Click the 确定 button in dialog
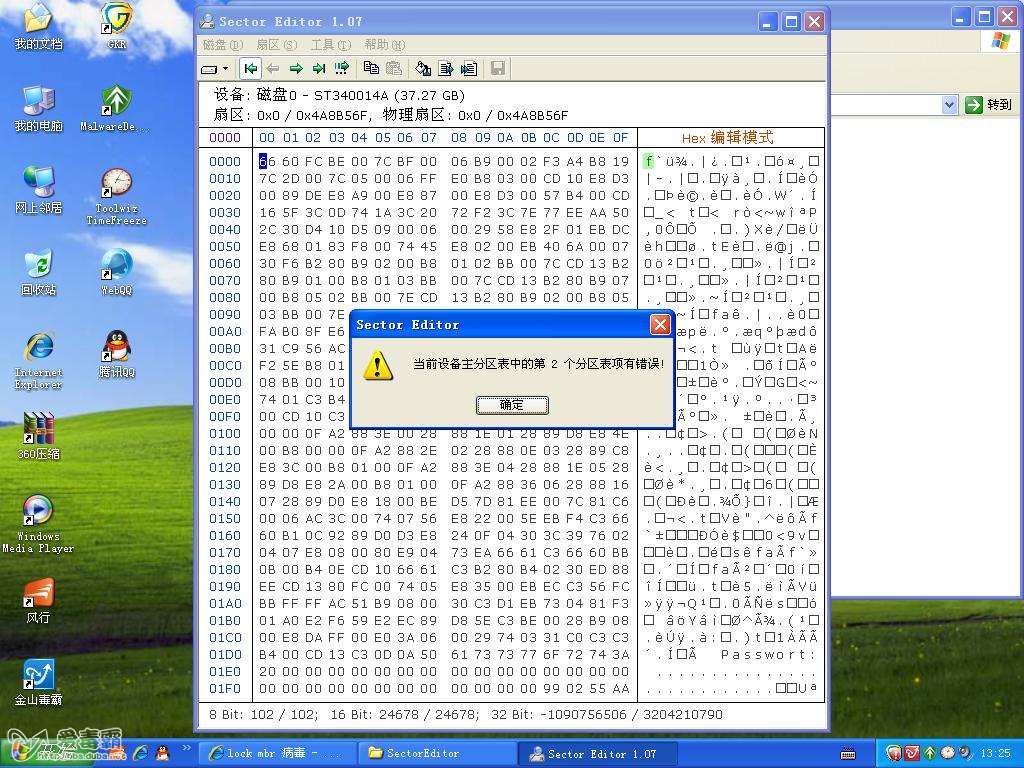The height and width of the screenshot is (768, 1024). pos(512,405)
